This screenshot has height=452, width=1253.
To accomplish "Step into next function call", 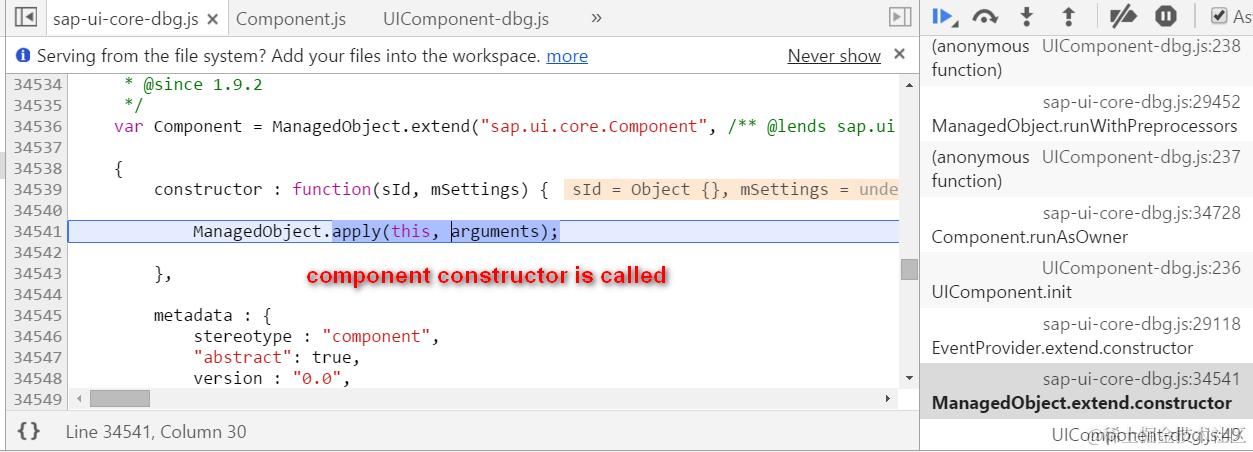I will click(x=1026, y=16).
